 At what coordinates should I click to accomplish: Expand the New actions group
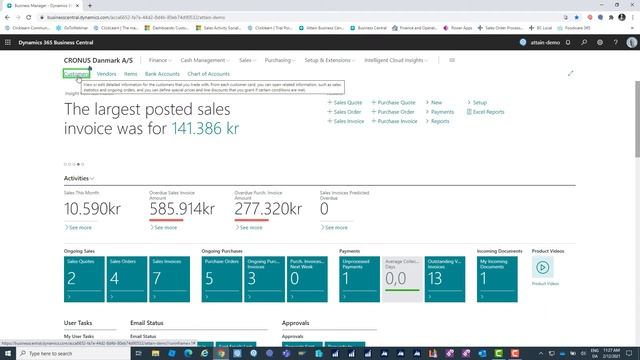pyautogui.click(x=433, y=102)
